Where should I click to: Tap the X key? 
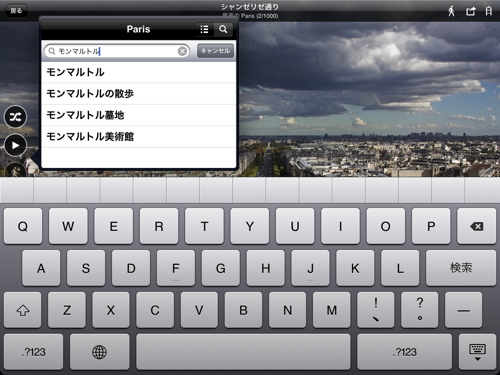click(111, 310)
